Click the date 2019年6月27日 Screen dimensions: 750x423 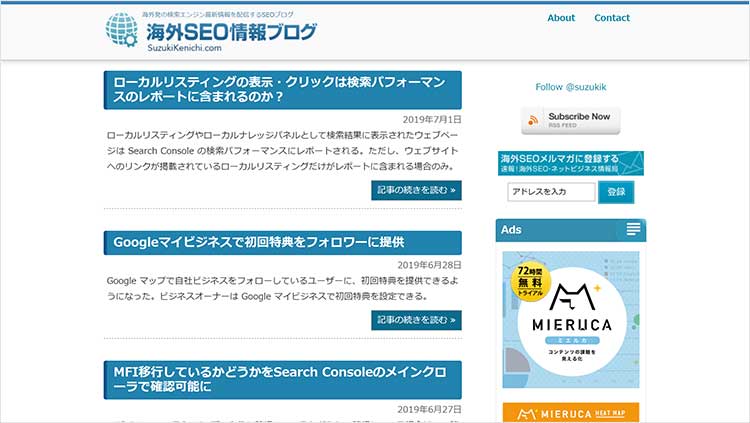(x=429, y=409)
